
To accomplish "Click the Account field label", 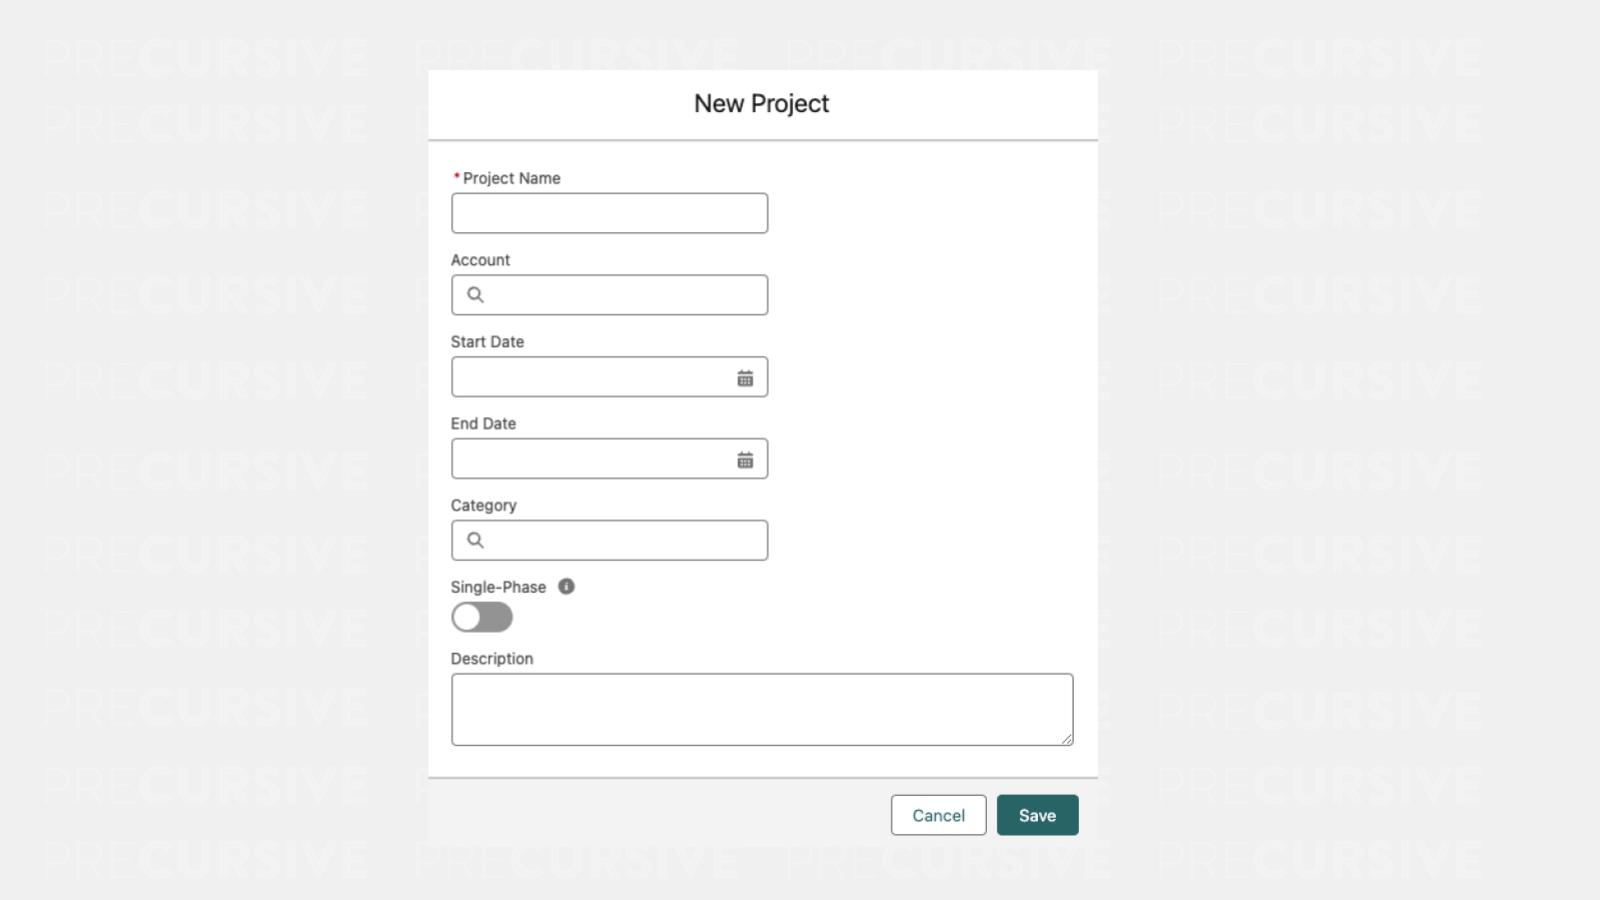I will (480, 260).
